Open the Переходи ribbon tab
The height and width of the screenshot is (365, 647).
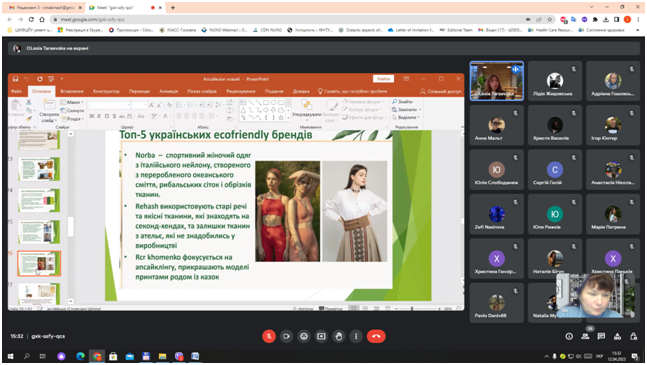pos(139,91)
